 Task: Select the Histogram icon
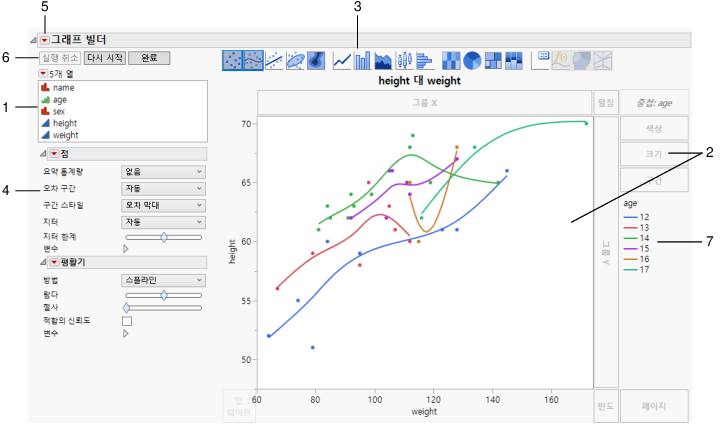pyautogui.click(x=425, y=60)
